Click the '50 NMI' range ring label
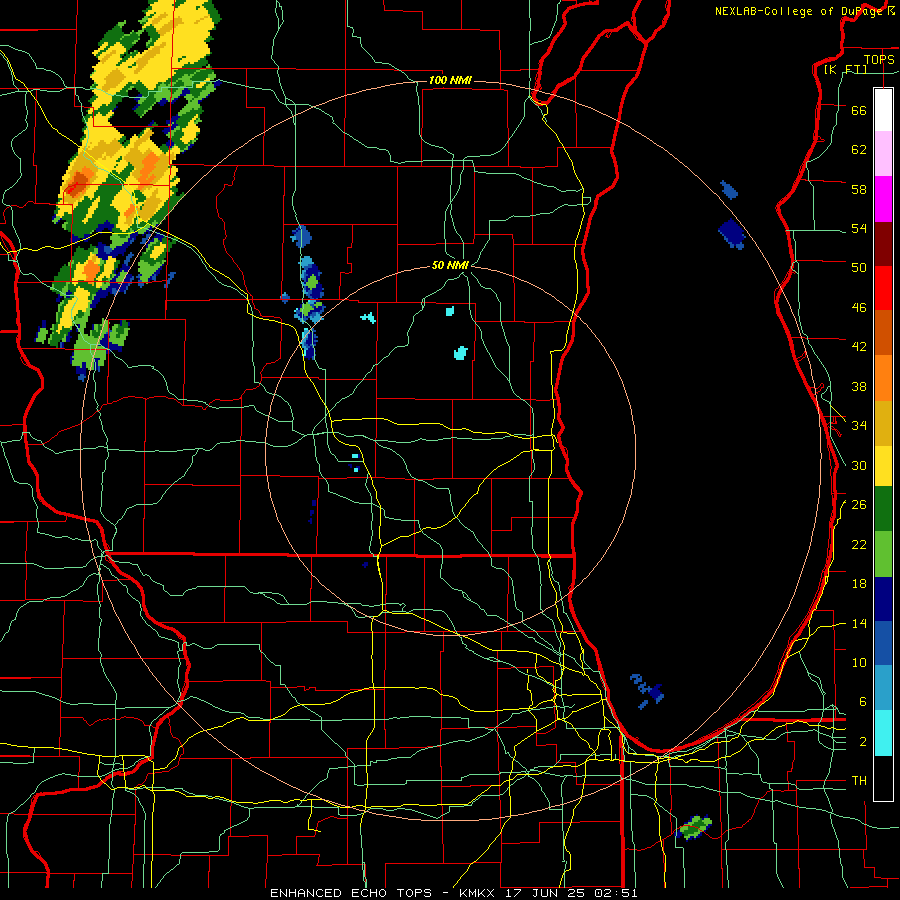This screenshot has width=900, height=900. point(450,265)
